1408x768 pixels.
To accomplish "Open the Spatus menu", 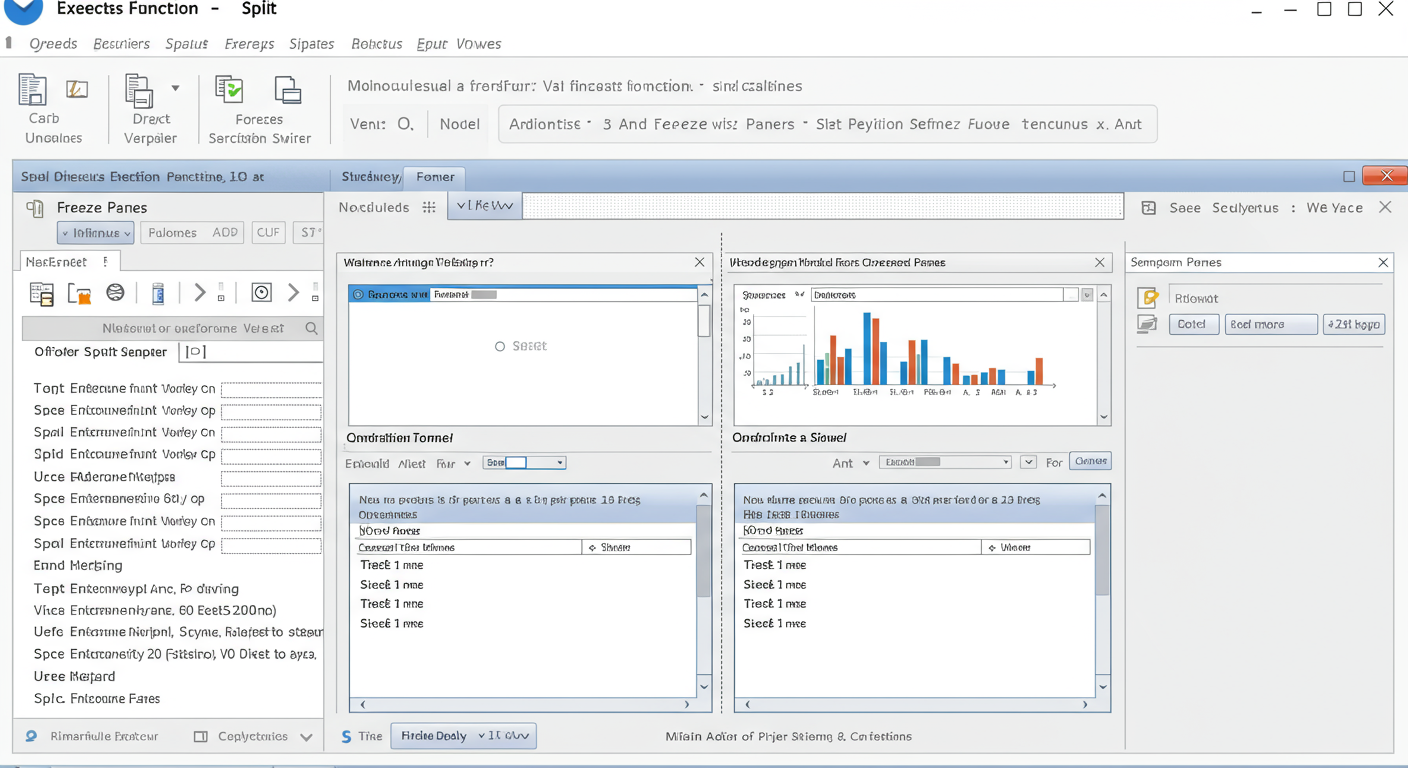I will (186, 44).
